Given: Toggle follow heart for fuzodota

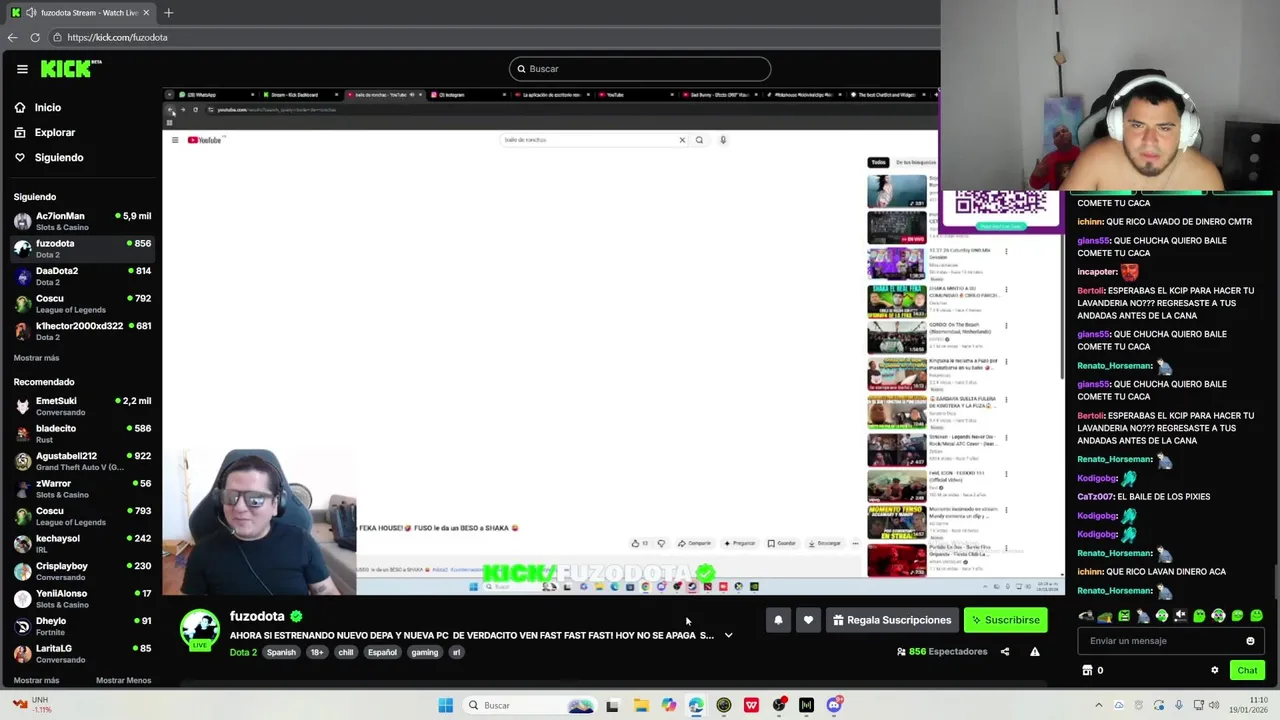Looking at the screenshot, I should 808,620.
